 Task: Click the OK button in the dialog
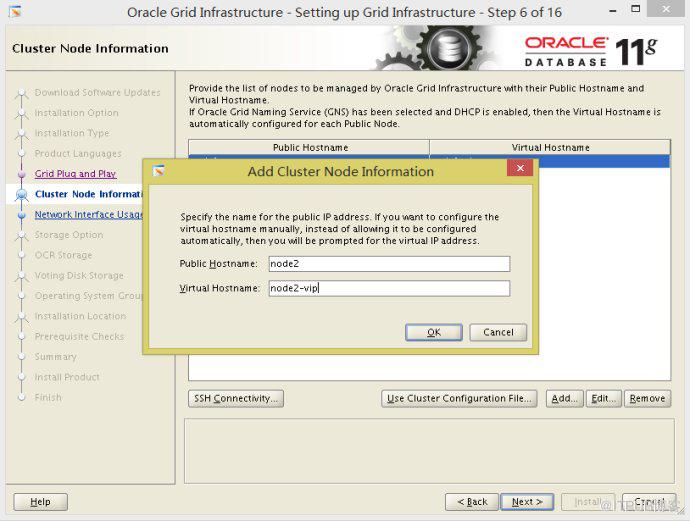(x=433, y=332)
